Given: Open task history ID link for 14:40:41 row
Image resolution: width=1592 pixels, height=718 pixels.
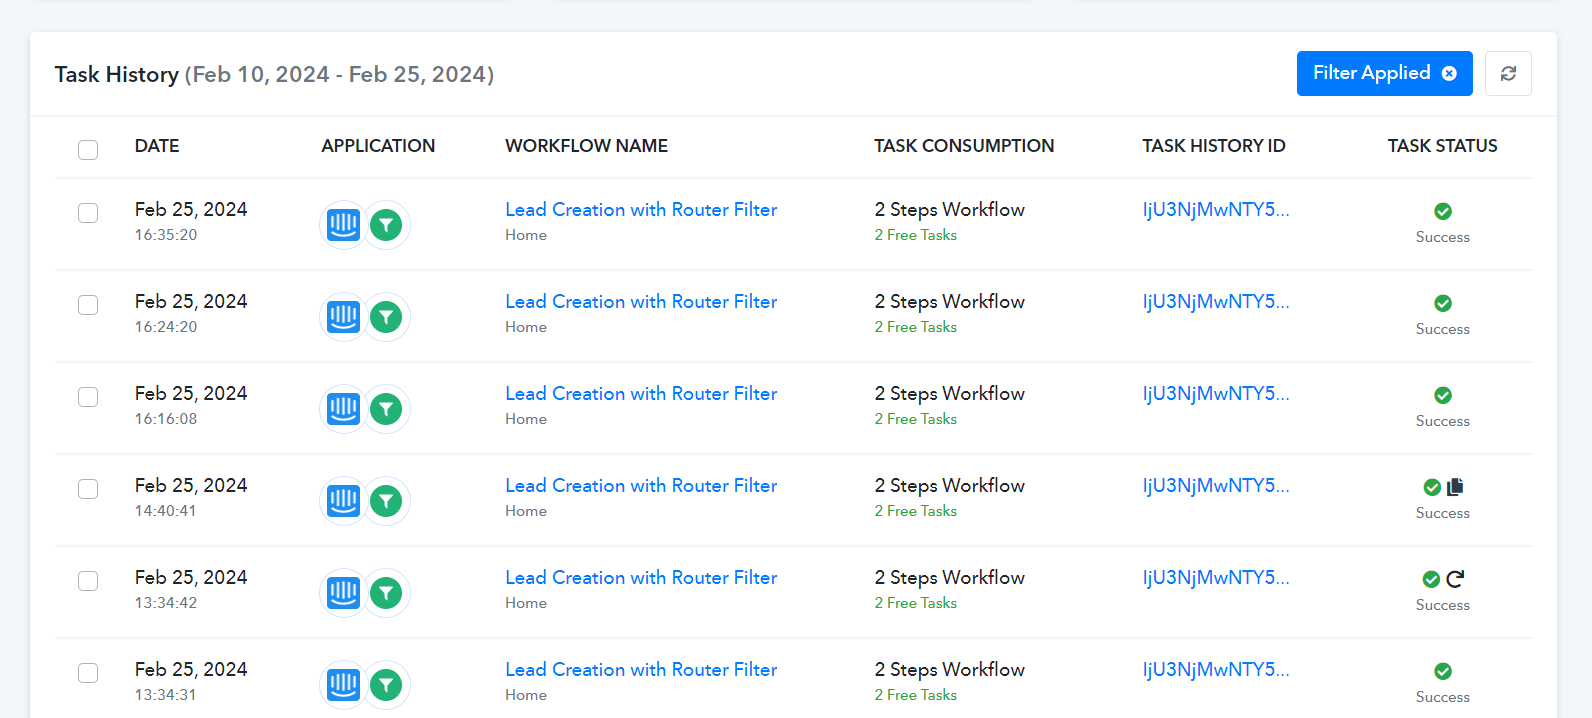Looking at the screenshot, I should click(x=1215, y=486).
